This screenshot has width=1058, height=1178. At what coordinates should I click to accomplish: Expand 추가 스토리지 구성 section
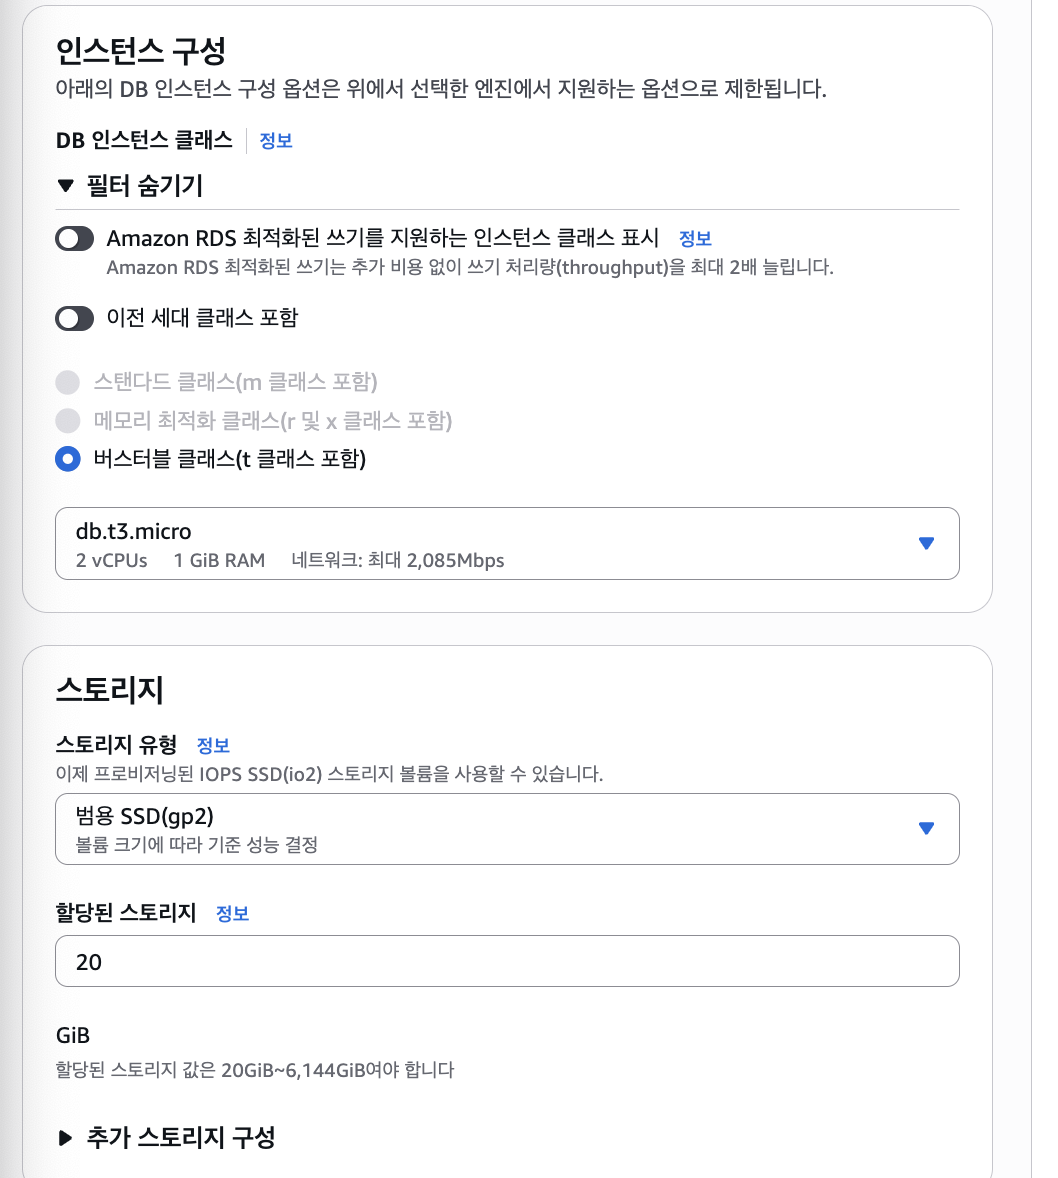click(x=180, y=1137)
